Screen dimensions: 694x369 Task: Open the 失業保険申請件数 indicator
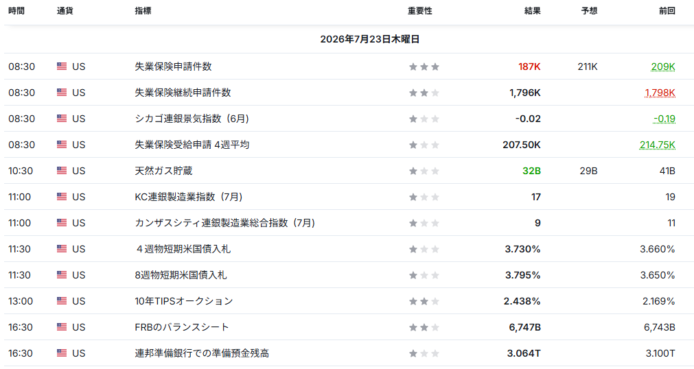tap(173, 66)
